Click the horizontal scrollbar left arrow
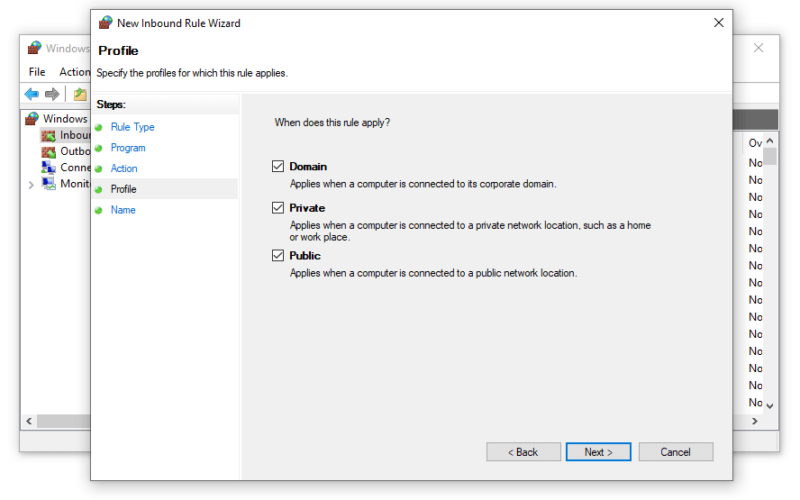Image resolution: width=800 pixels, height=500 pixels. [x=29, y=421]
